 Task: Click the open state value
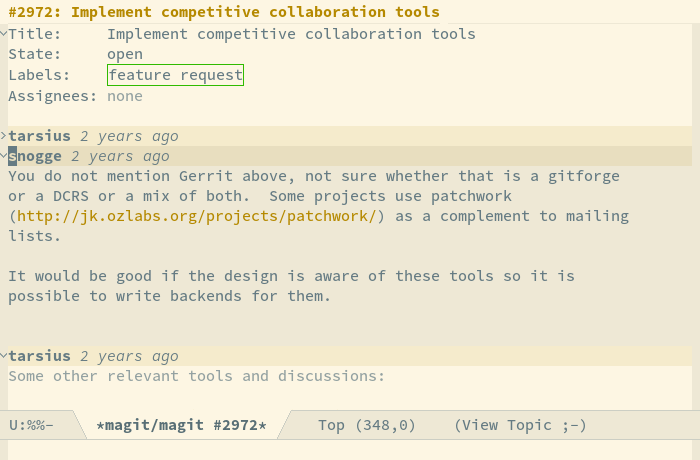[x=125, y=54]
